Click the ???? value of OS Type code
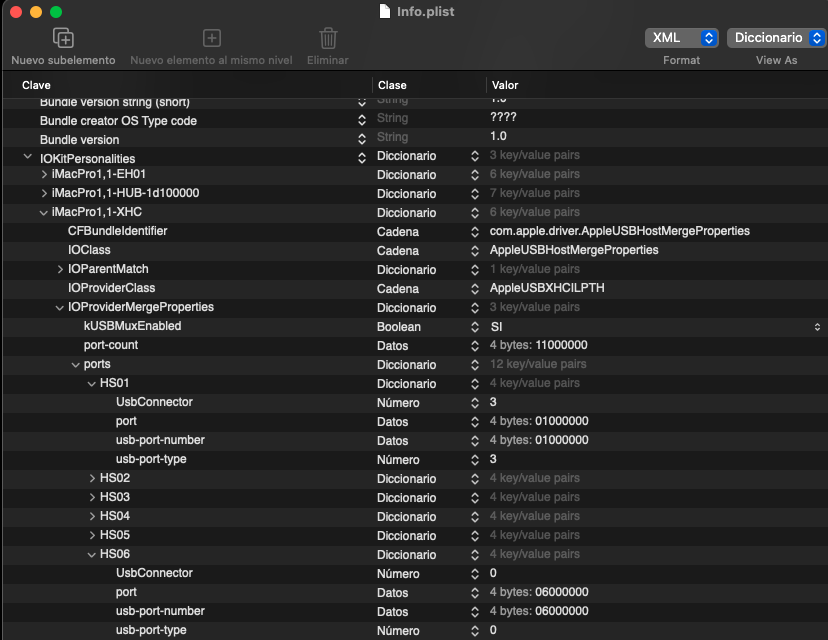Image resolution: width=828 pixels, height=640 pixels. coord(503,117)
